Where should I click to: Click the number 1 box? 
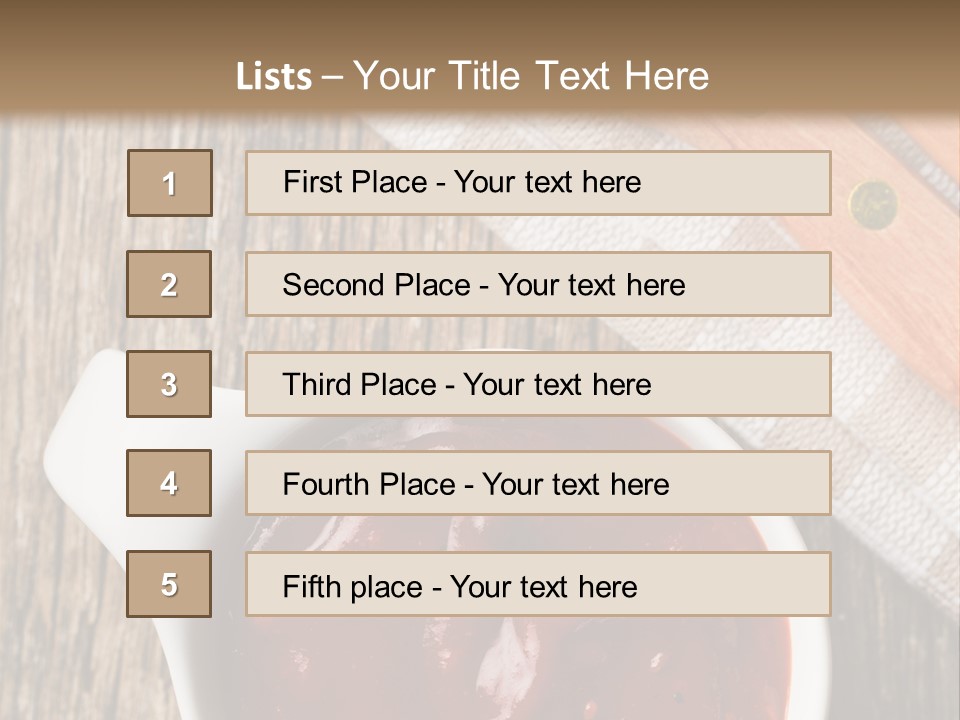point(170,183)
